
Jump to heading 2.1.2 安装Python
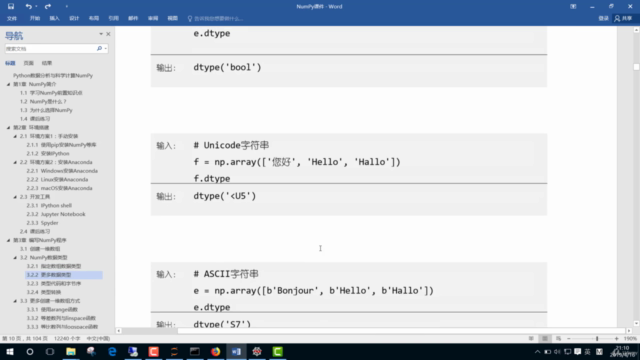click(x=48, y=153)
